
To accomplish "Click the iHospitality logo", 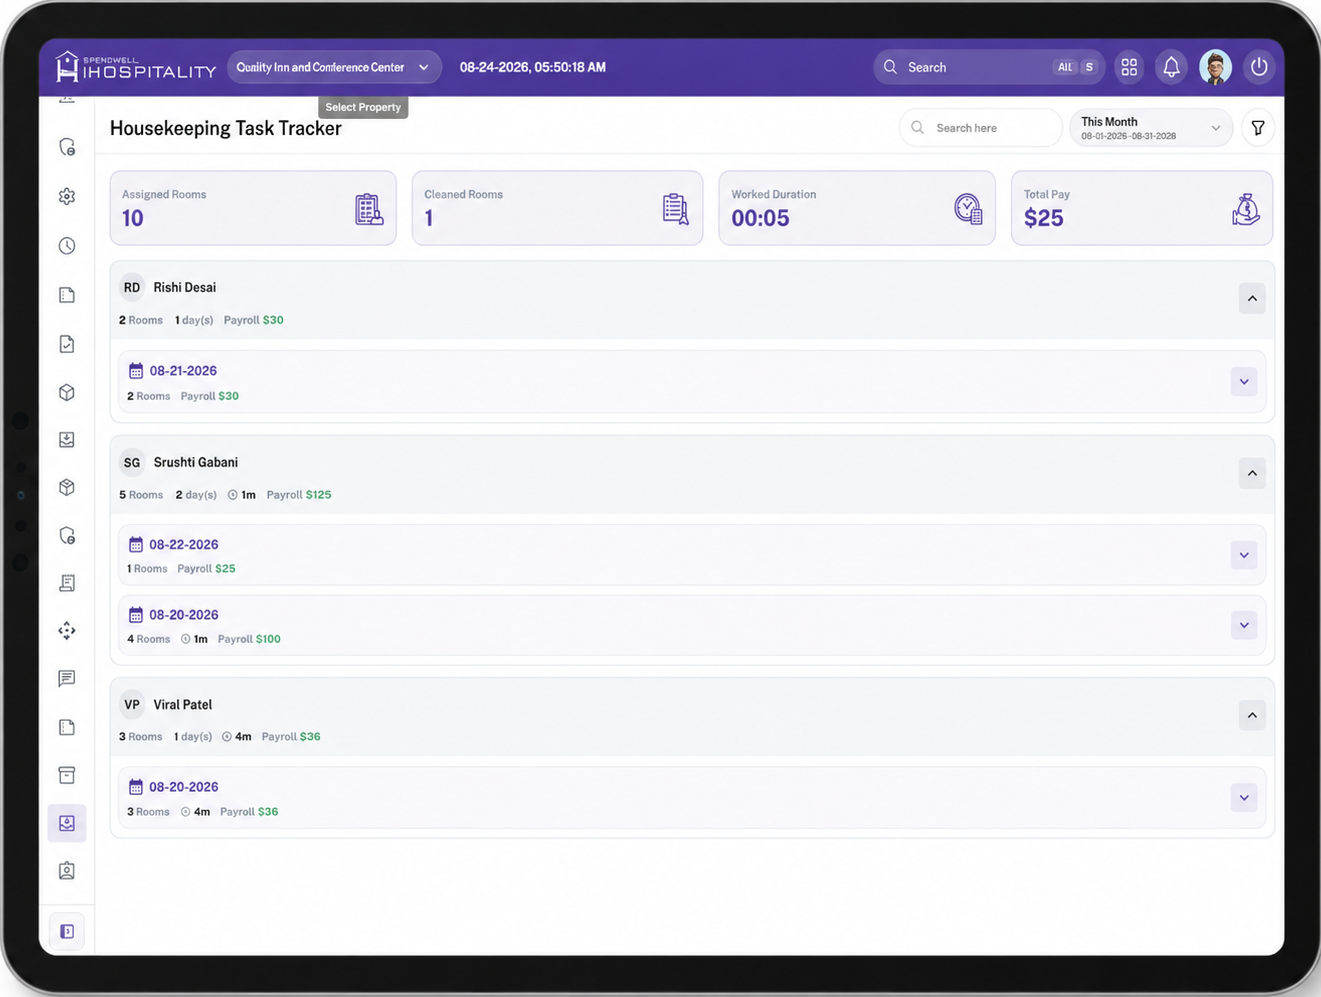I will [x=136, y=67].
